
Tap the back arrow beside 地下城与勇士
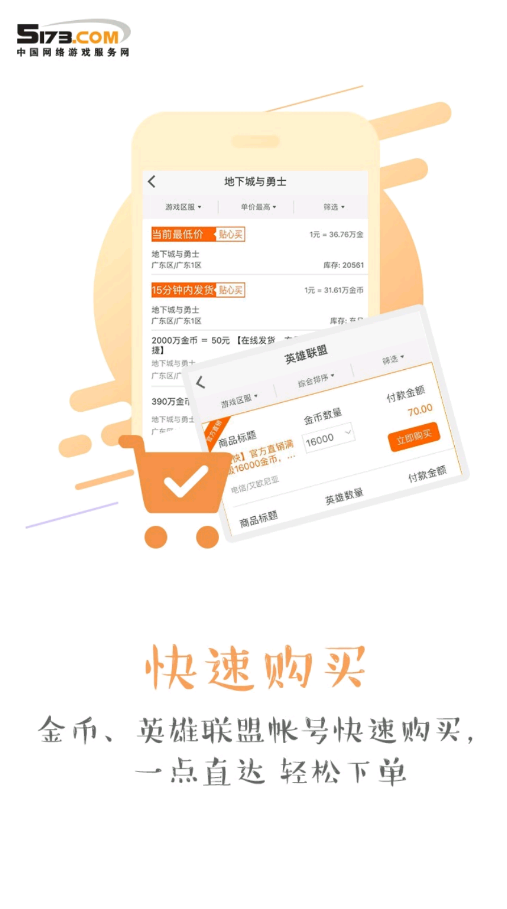[x=152, y=181]
